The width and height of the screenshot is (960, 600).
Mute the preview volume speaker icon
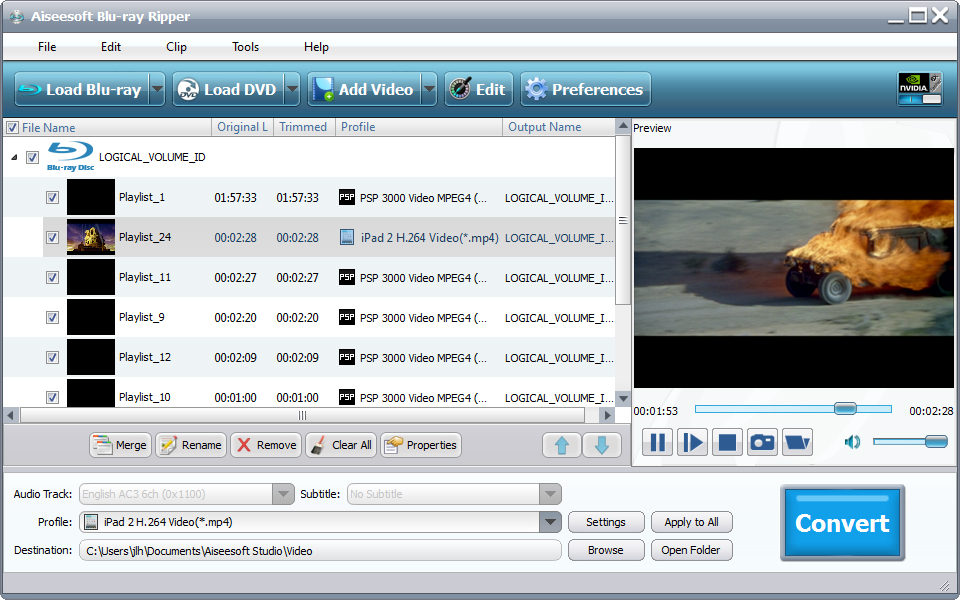tap(852, 442)
